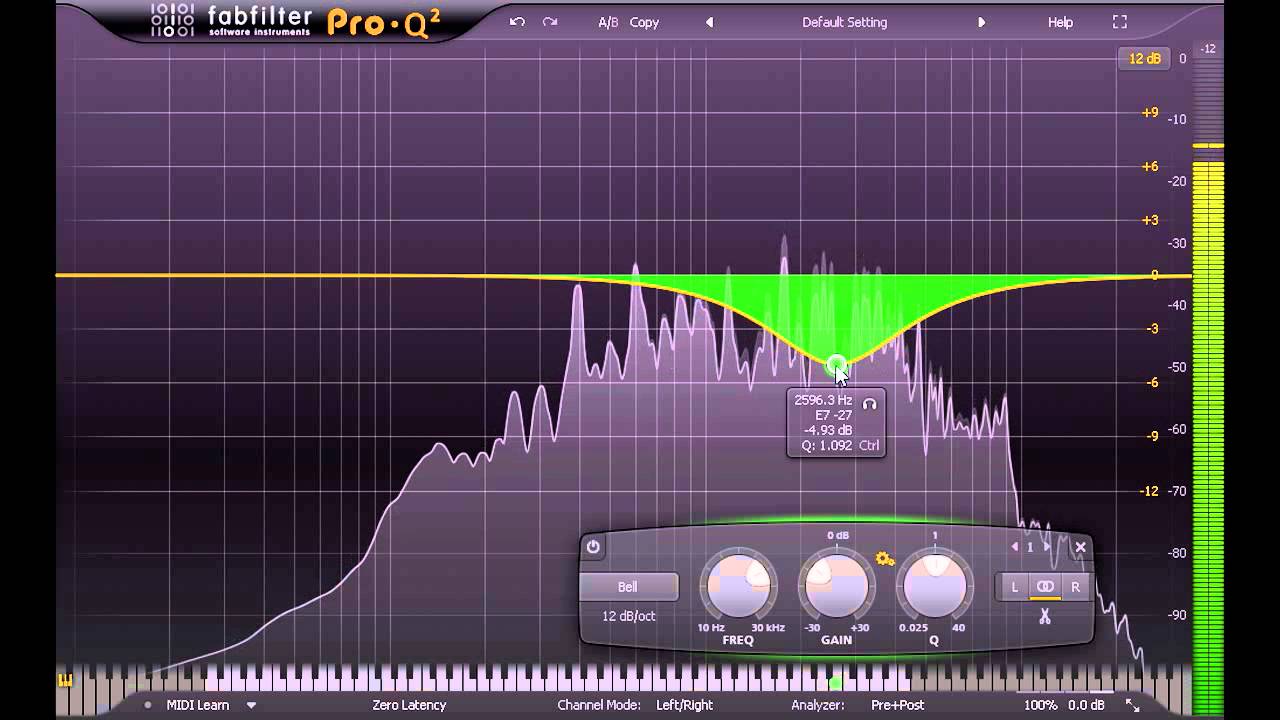The height and width of the screenshot is (720, 1280).
Task: Open the Help menu
Action: [x=1060, y=22]
